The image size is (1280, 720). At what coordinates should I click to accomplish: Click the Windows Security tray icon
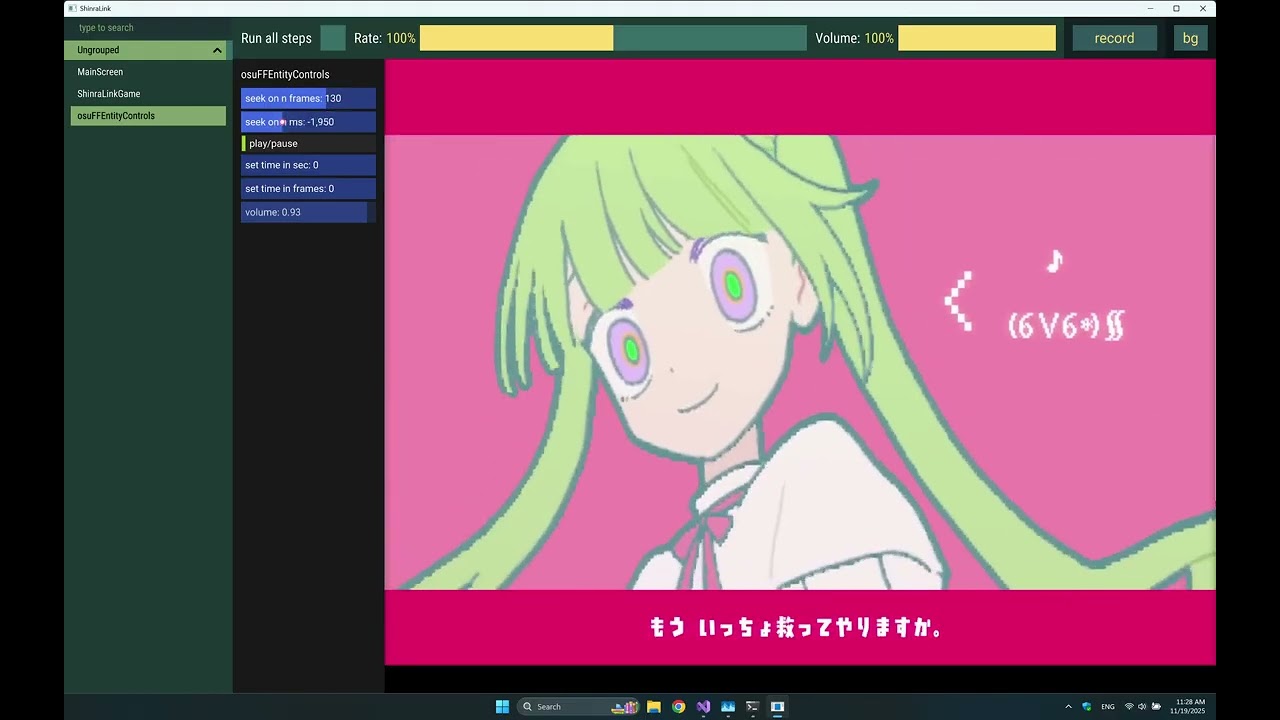coord(1087,707)
